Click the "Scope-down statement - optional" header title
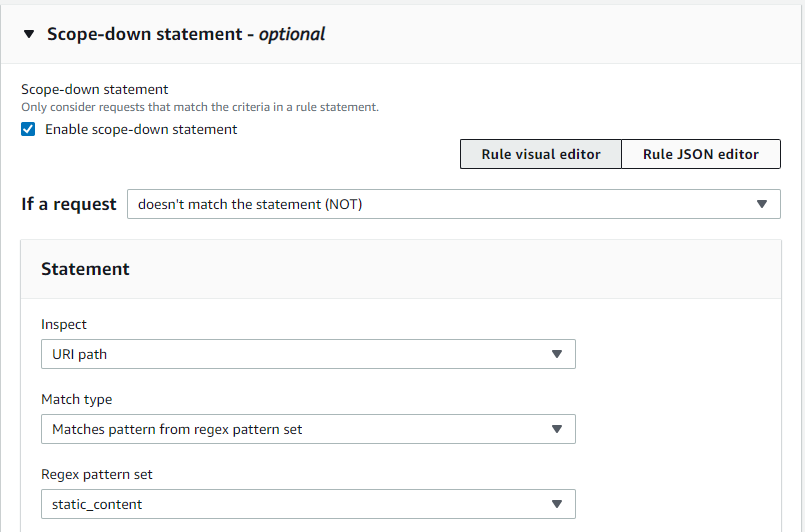 coord(186,34)
